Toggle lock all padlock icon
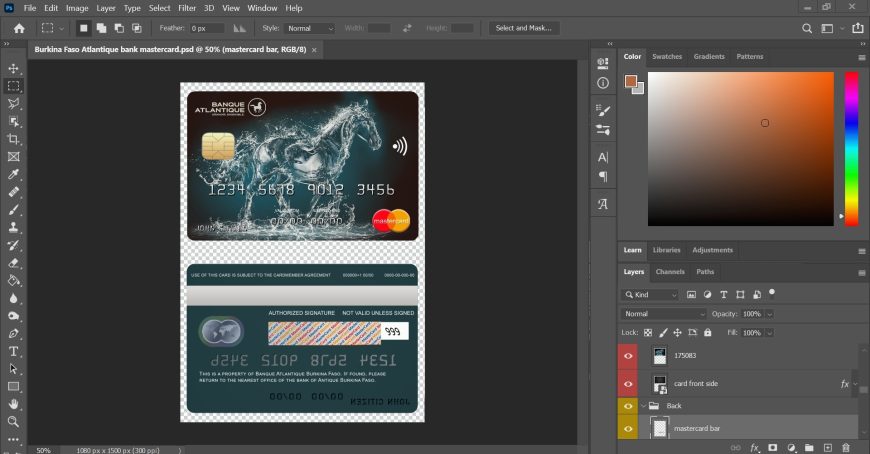The height and width of the screenshot is (454, 870). point(707,332)
